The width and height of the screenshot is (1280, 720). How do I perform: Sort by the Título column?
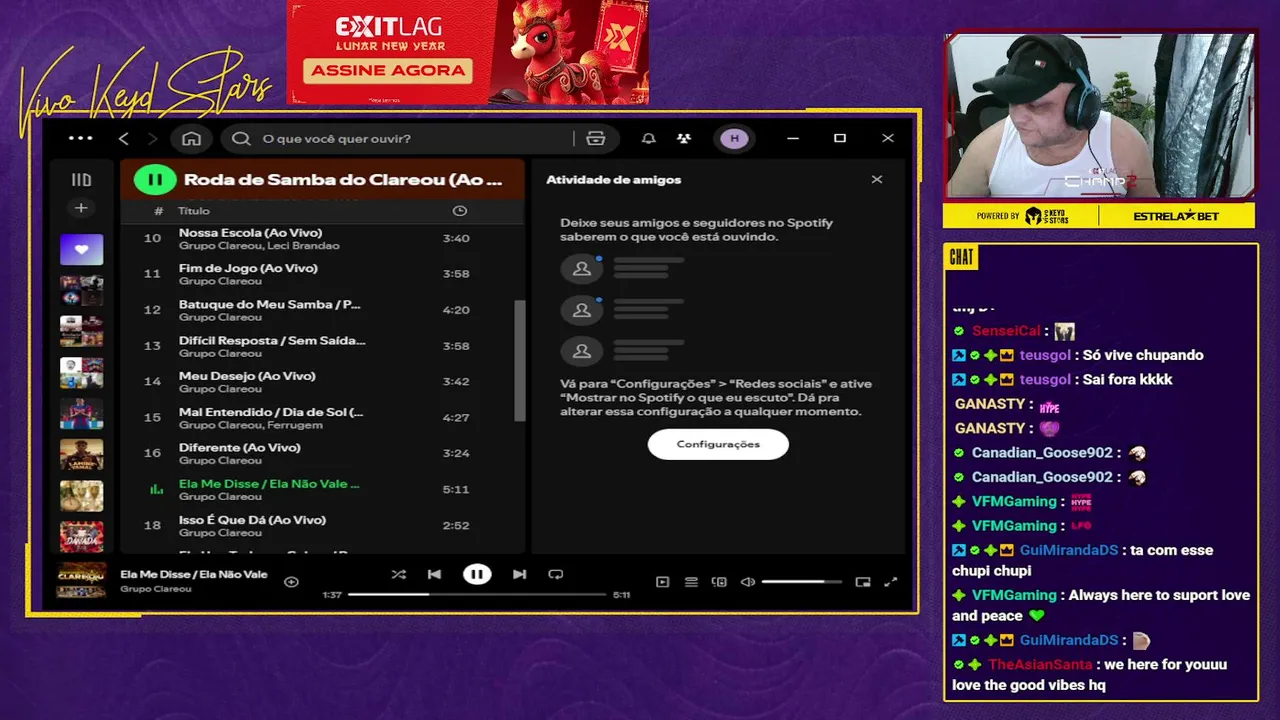pos(194,211)
